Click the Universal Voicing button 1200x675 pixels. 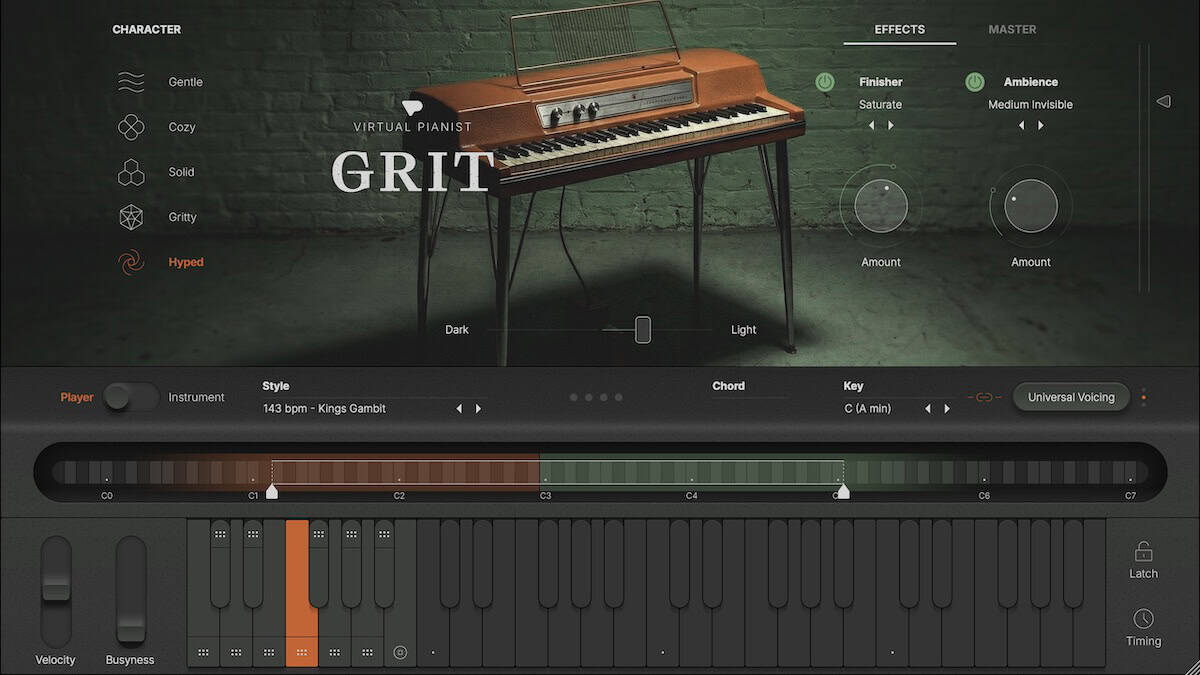tap(1071, 396)
